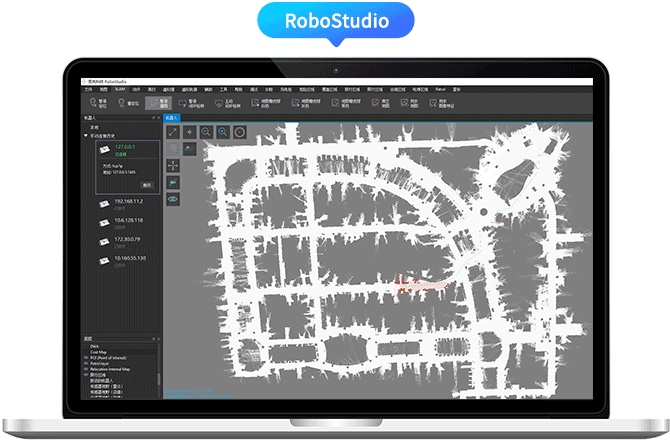Screen dimensions: 670x440
Task: Click the zoom in magnifier icon
Action: pyautogui.click(x=223, y=131)
